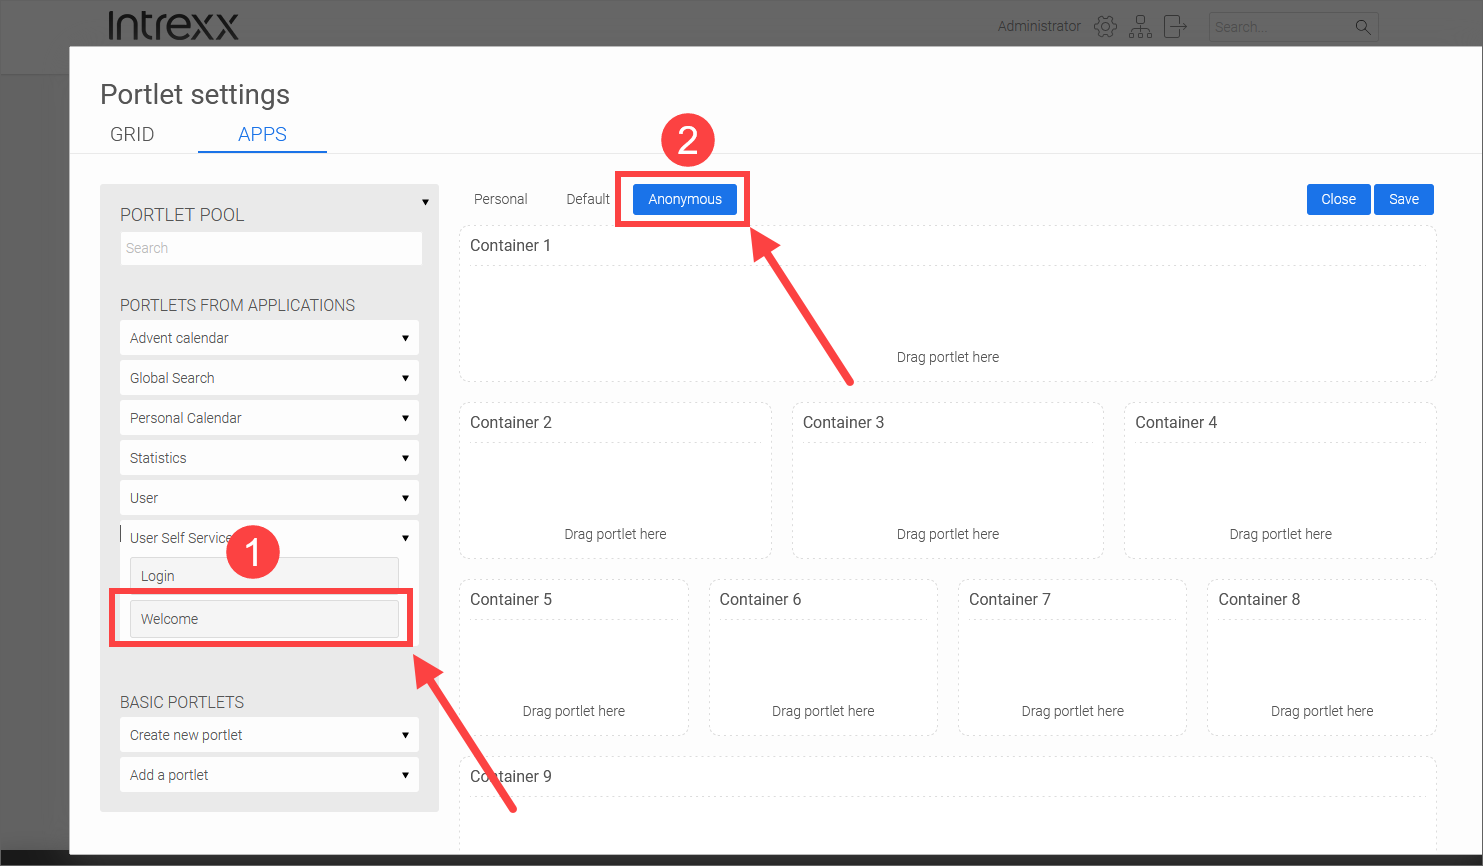The height and width of the screenshot is (866, 1483).
Task: Switch to the Personal portlet view
Action: [x=500, y=199]
